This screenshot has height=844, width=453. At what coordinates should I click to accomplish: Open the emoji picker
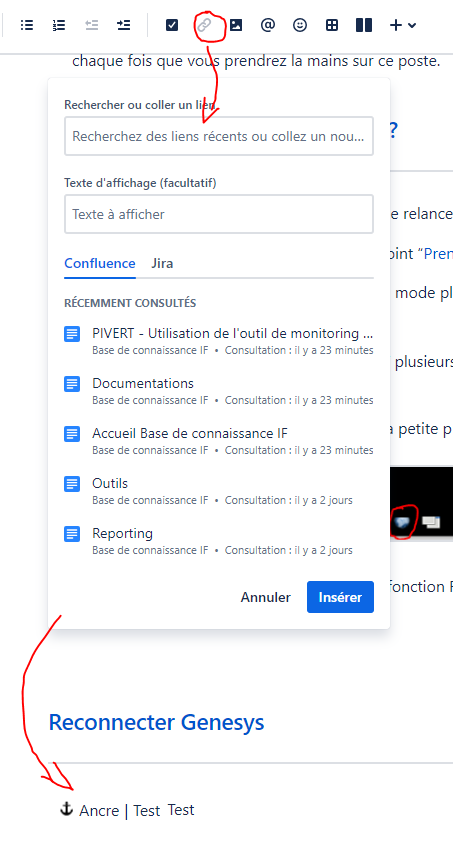pyautogui.click(x=300, y=25)
